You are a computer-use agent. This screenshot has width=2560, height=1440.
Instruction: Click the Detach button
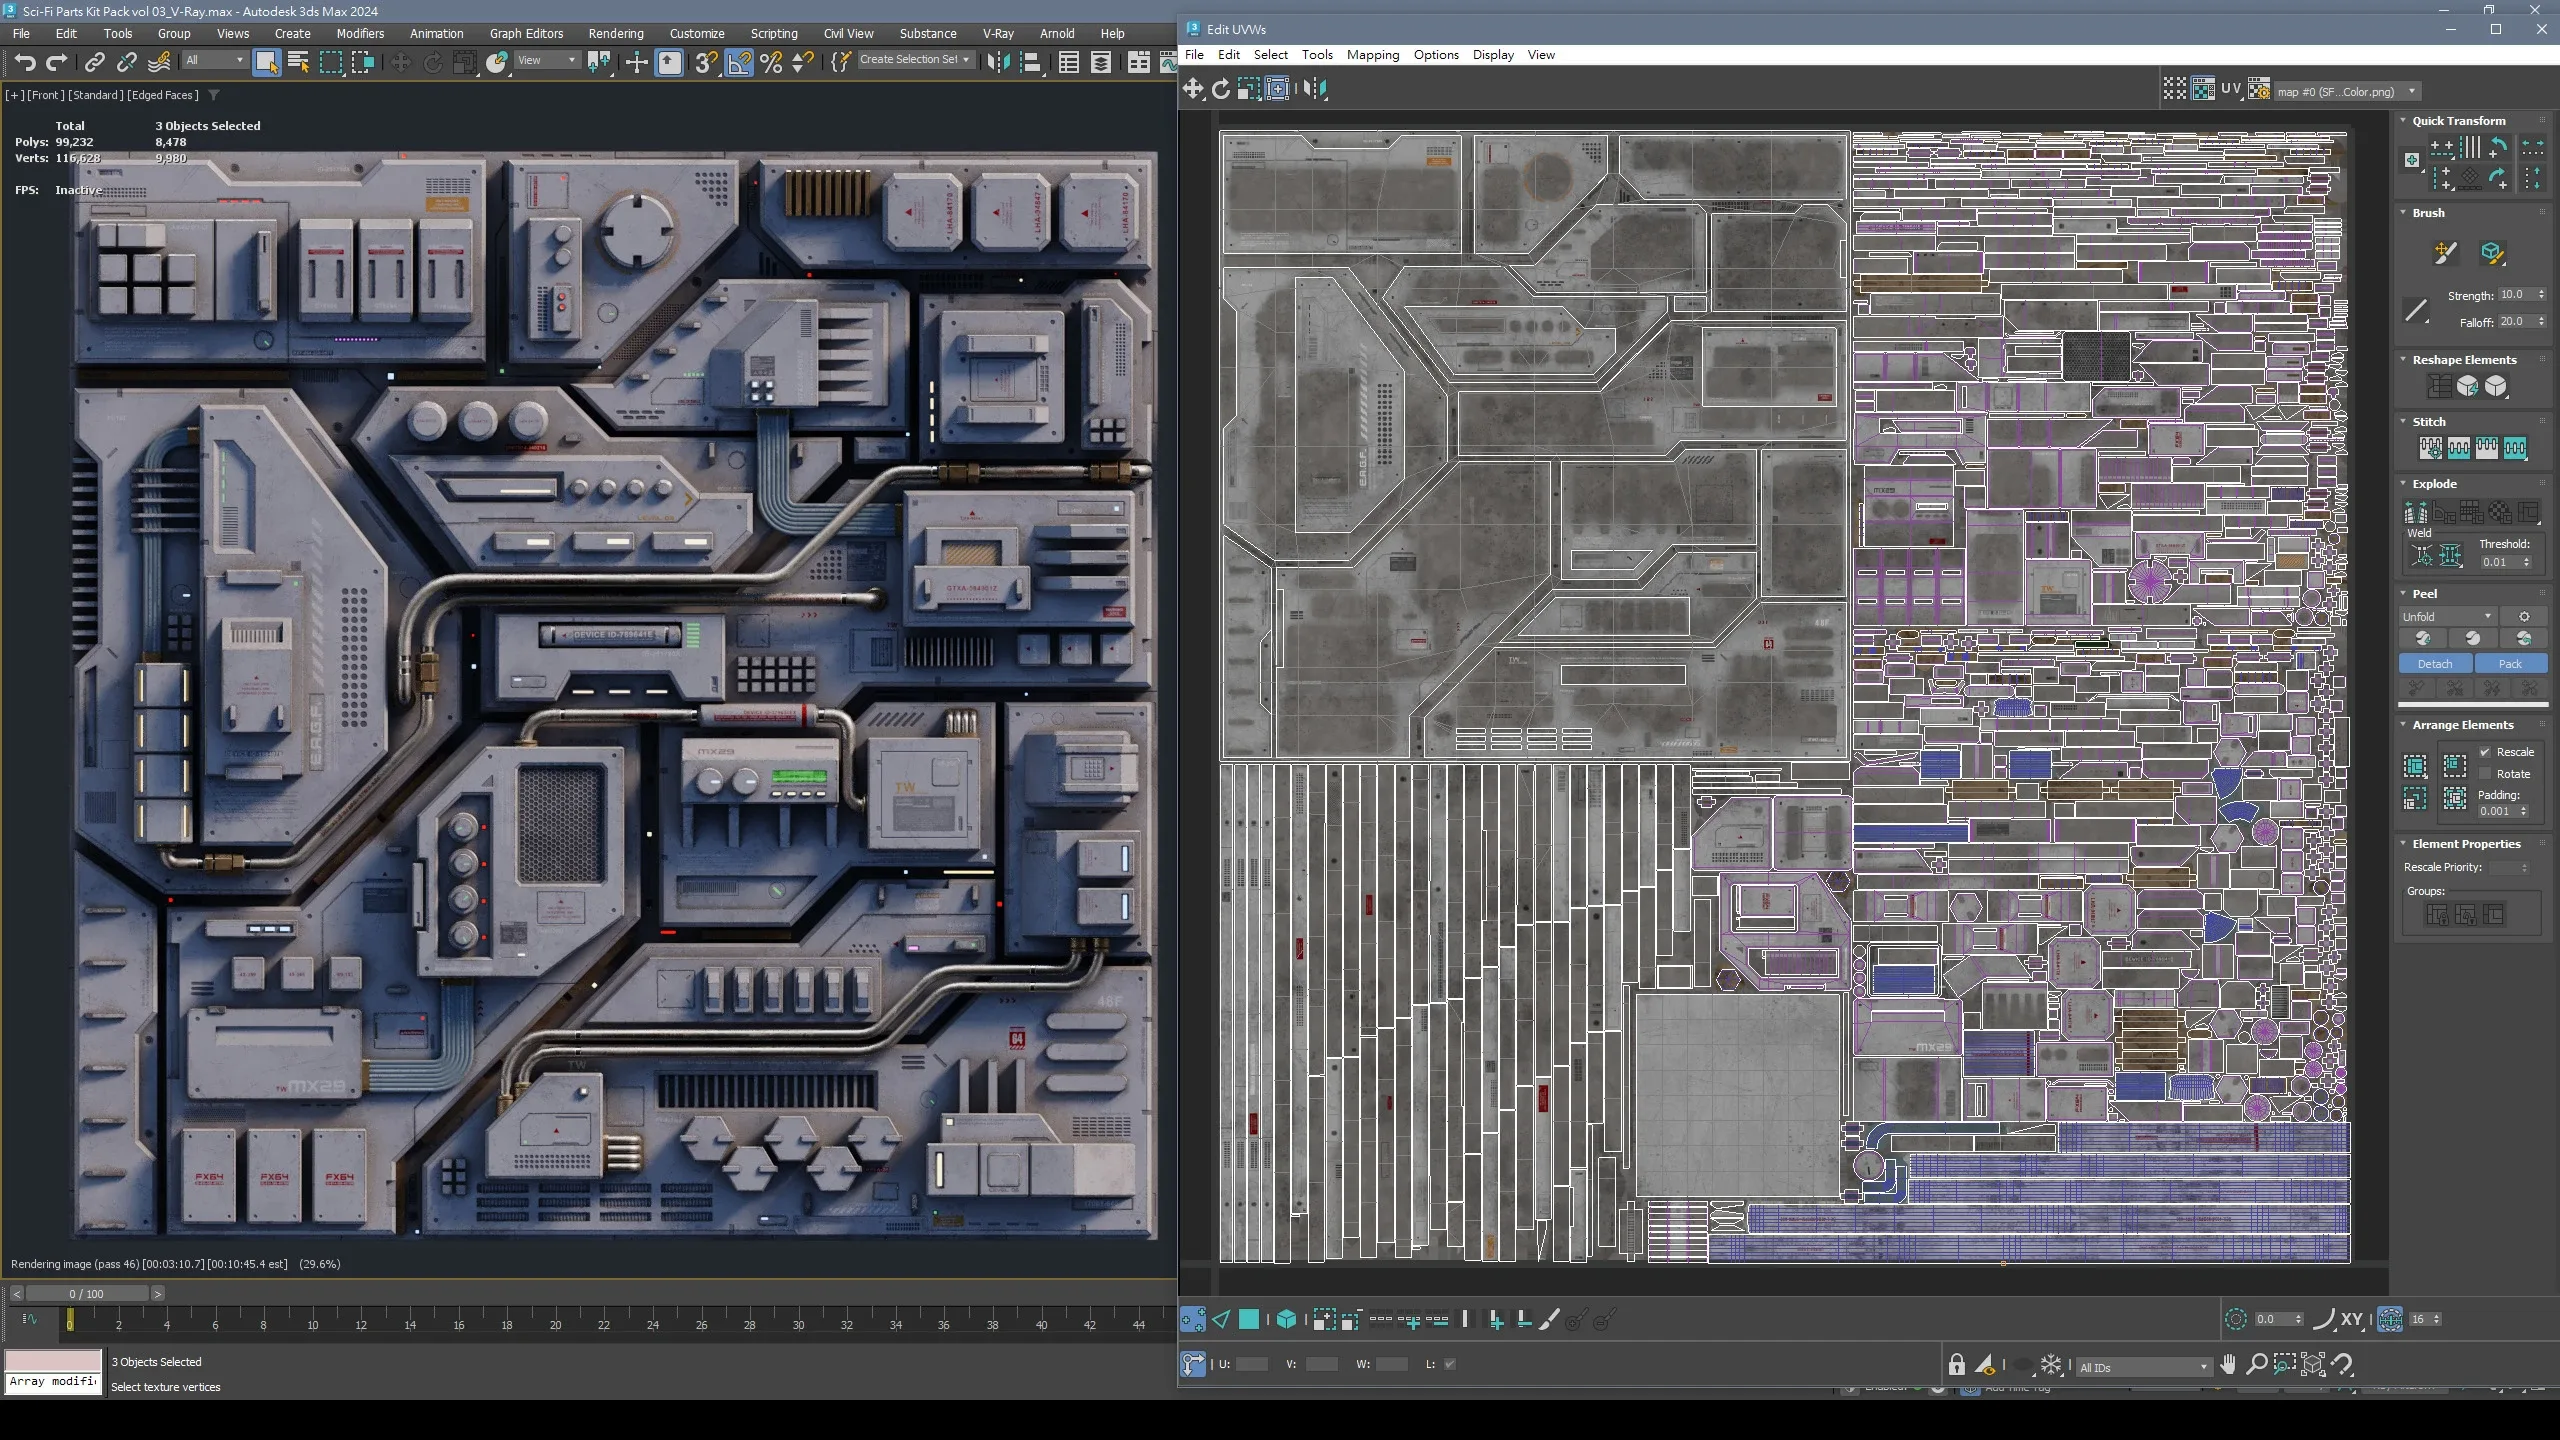tap(2435, 664)
